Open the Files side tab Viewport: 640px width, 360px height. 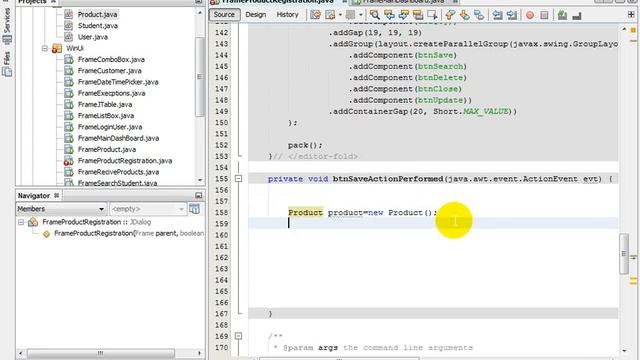(7, 63)
